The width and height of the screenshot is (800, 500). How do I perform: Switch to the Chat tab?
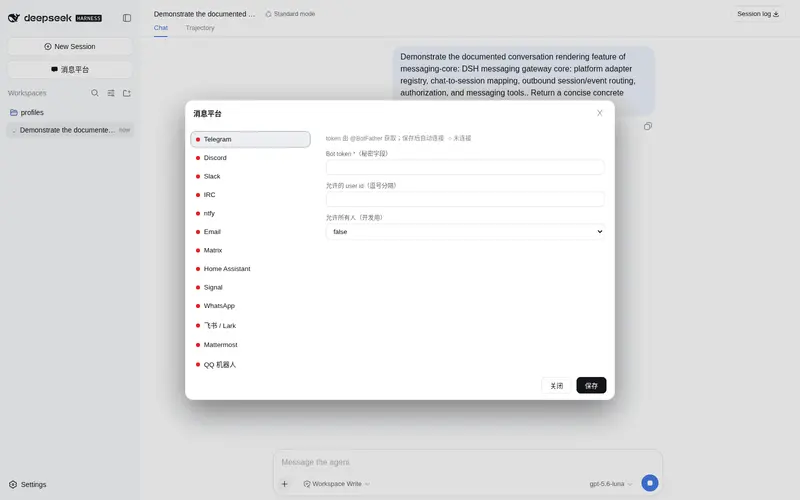point(161,28)
